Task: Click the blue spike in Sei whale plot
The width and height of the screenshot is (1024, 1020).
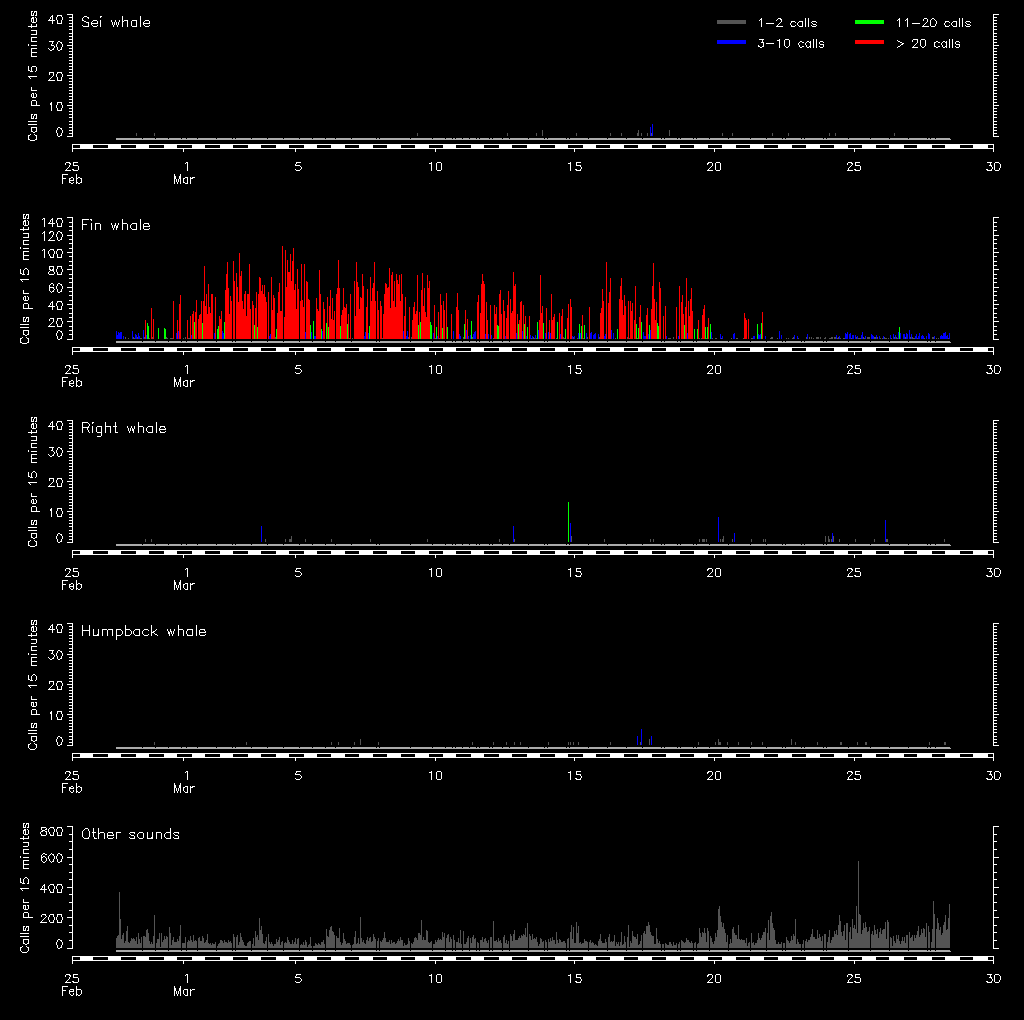Action: [652, 130]
